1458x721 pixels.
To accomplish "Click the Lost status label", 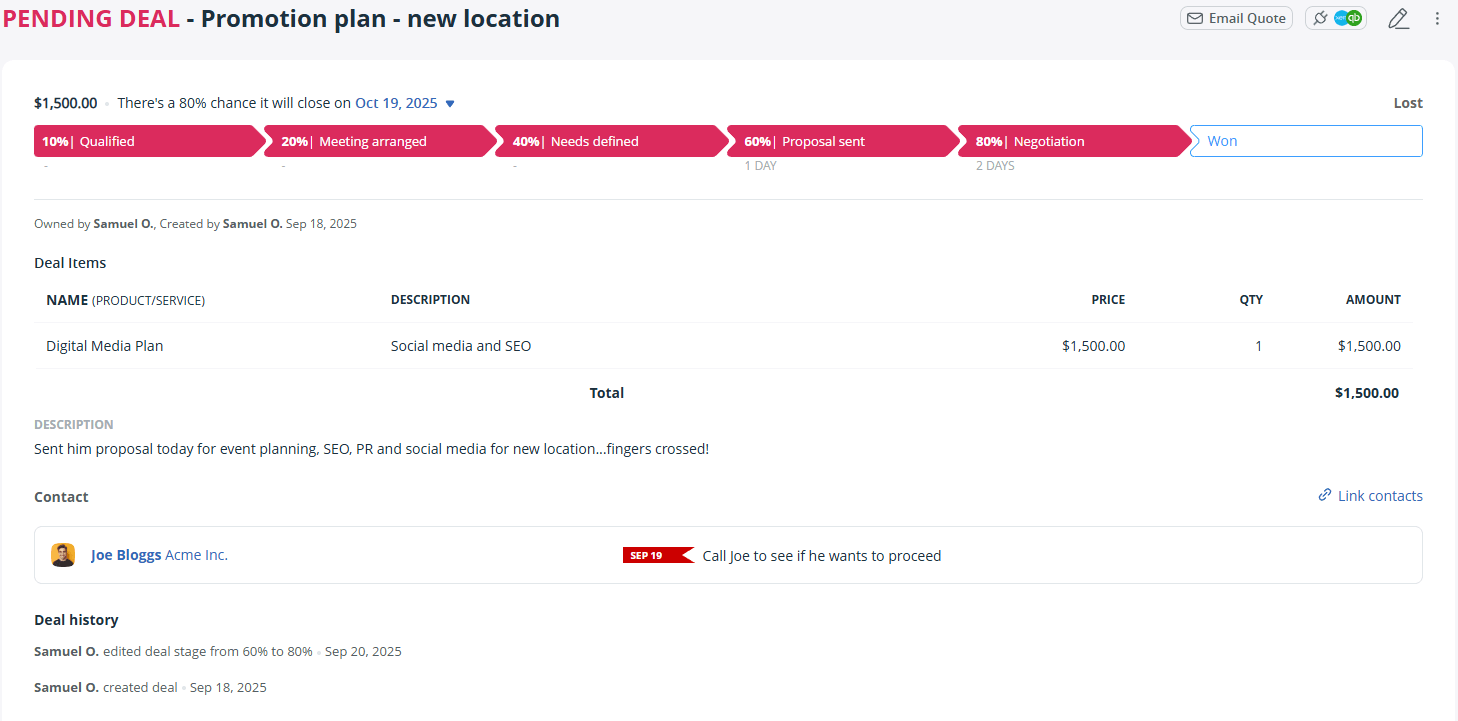I will point(1407,102).
